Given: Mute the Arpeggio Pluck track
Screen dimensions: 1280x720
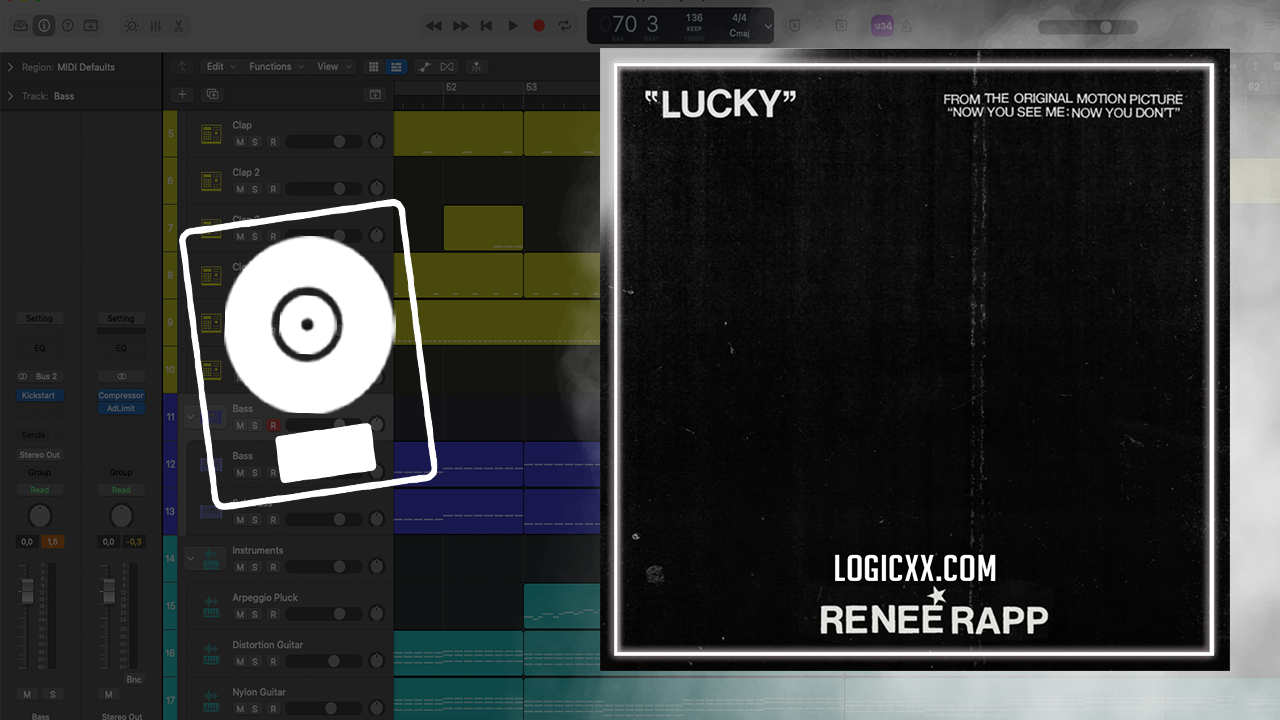Looking at the screenshot, I should 240,614.
